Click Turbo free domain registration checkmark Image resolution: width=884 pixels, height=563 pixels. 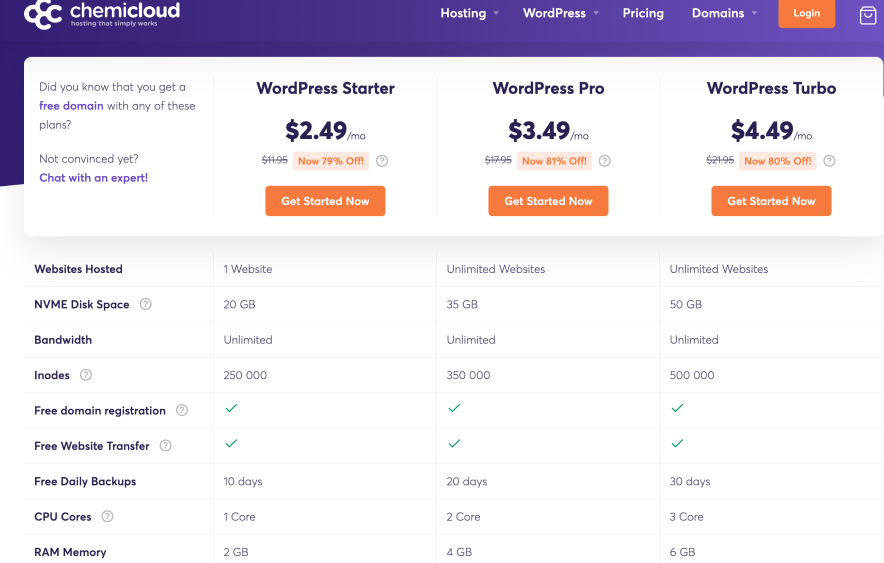677,407
